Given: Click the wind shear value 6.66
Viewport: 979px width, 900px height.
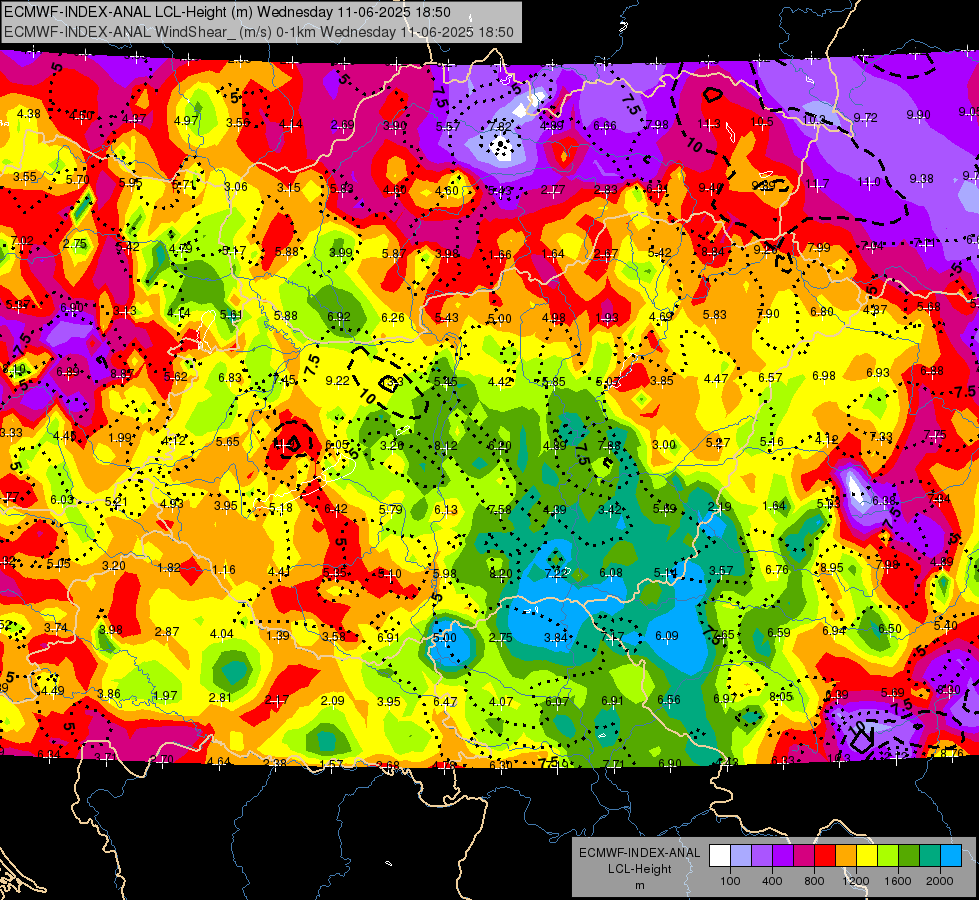Looking at the screenshot, I should pyautogui.click(x=604, y=126).
